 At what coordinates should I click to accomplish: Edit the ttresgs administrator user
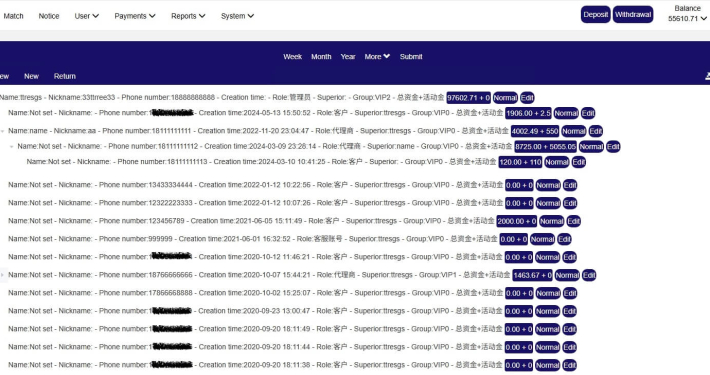(527, 98)
